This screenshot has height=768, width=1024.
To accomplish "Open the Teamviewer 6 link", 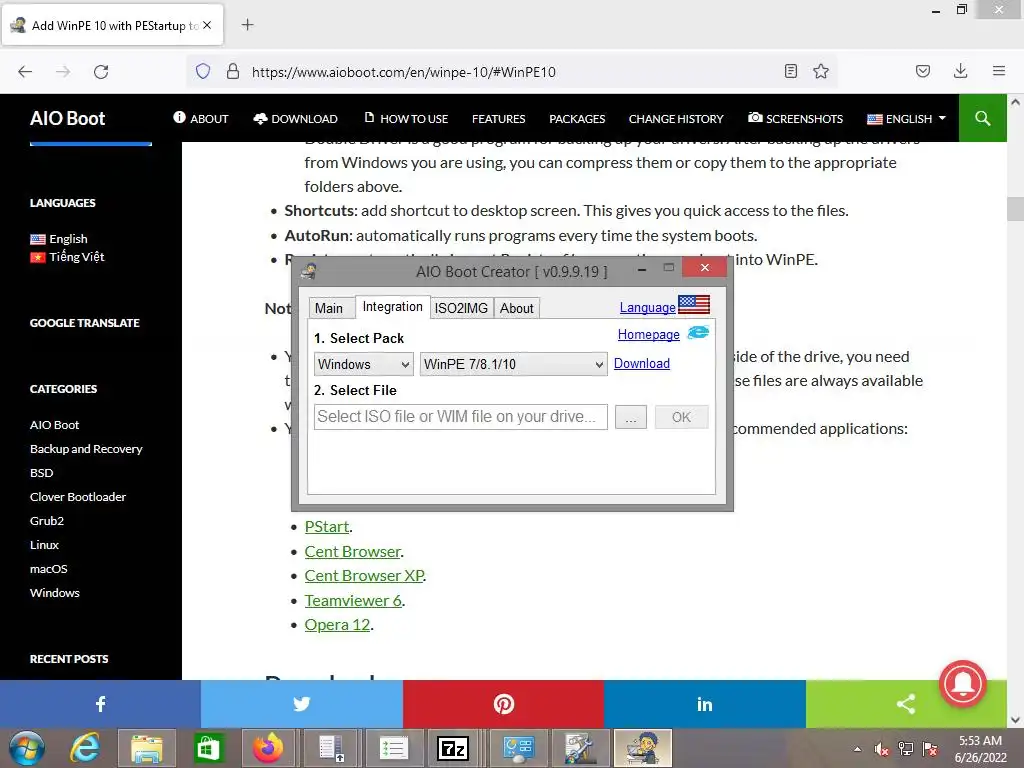I will pos(353,600).
